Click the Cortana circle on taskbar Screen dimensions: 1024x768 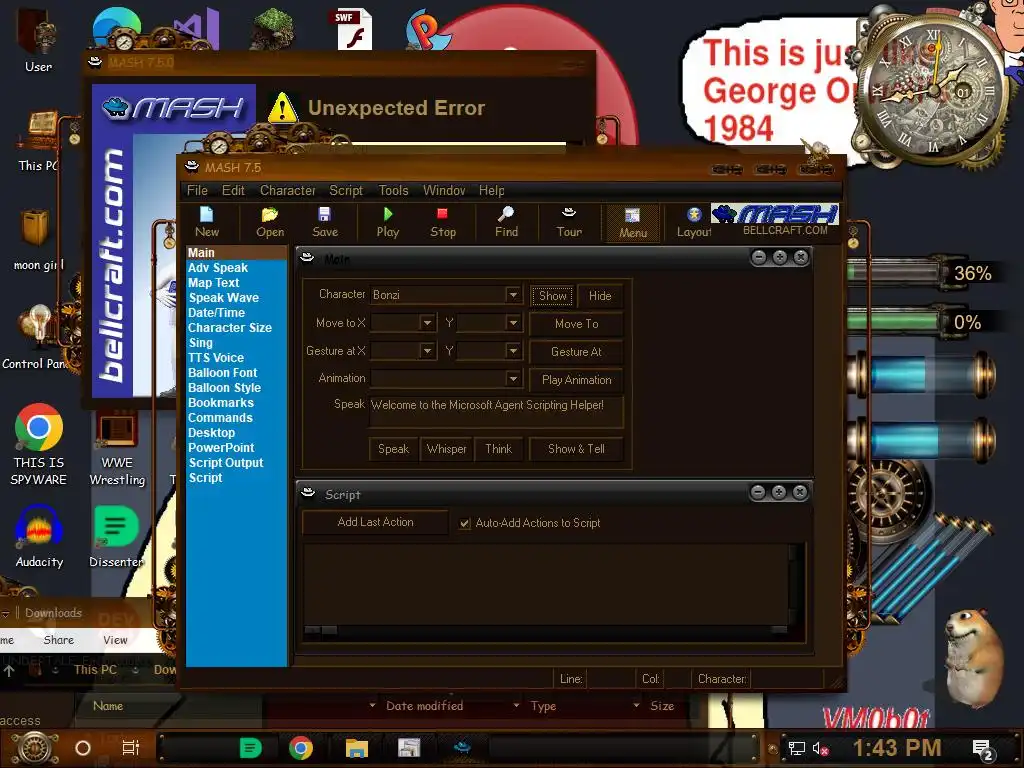(x=83, y=748)
